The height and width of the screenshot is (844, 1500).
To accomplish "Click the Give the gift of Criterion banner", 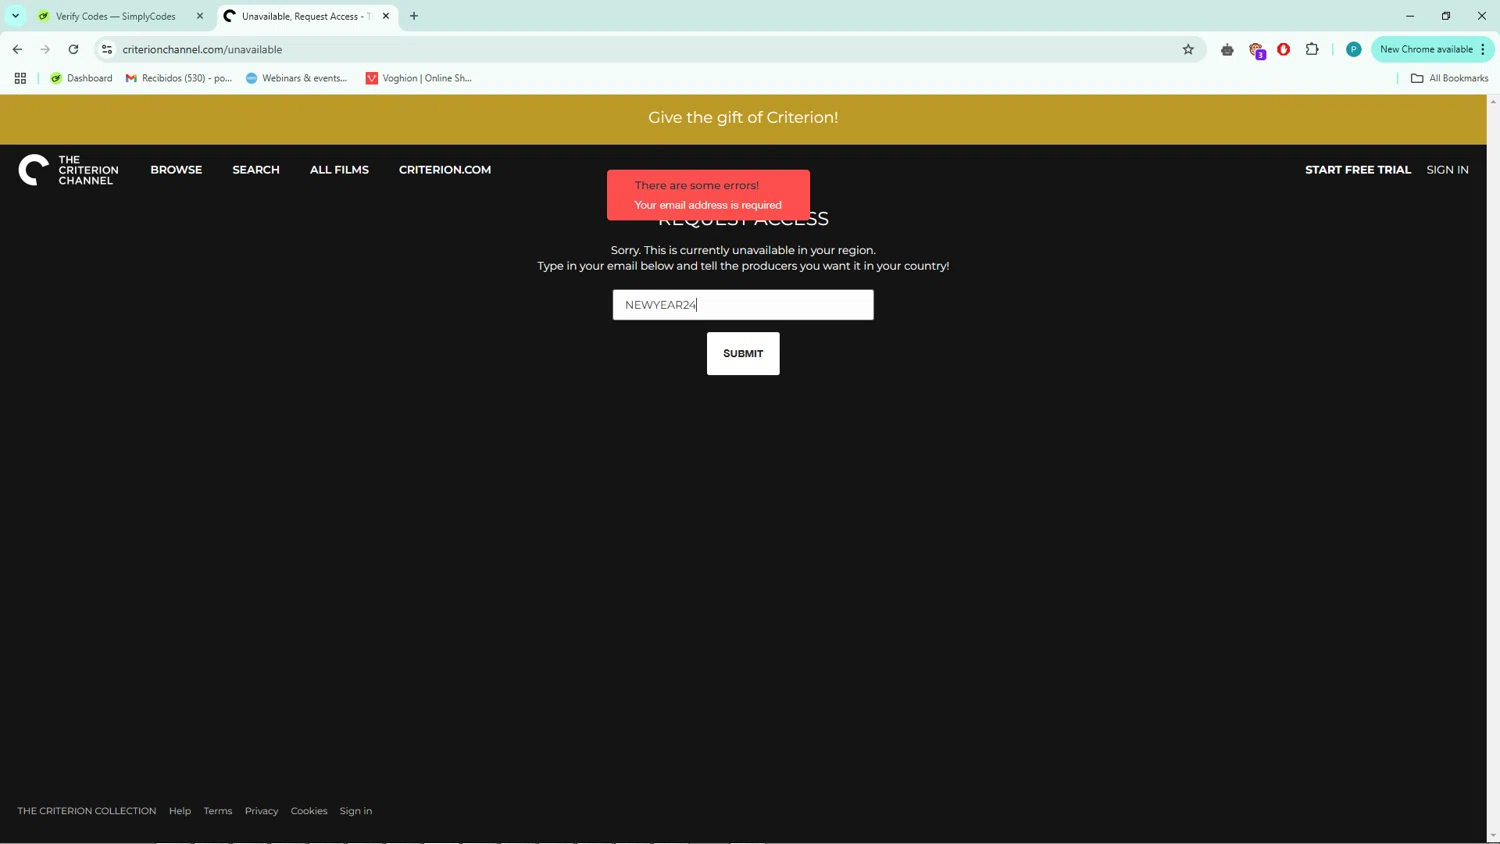I will coord(743,118).
